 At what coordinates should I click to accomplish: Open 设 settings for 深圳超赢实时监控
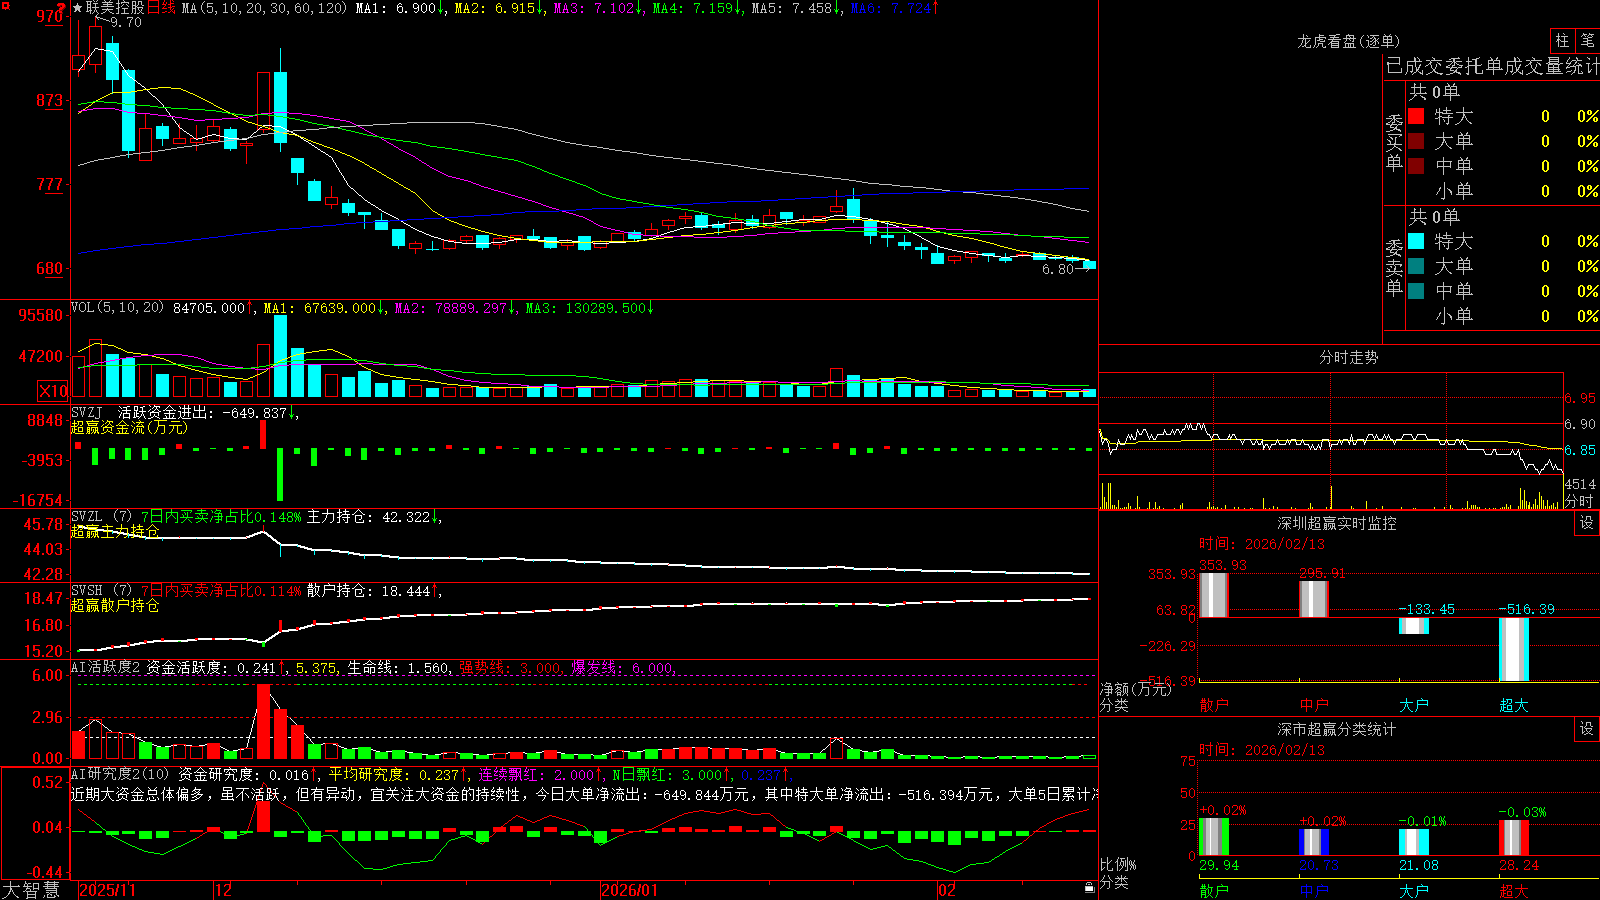pos(1587,523)
